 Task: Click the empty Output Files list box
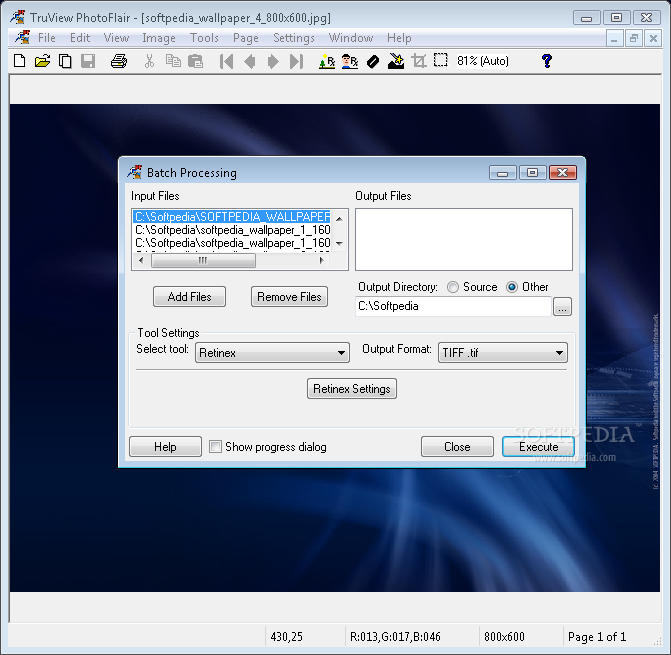coord(464,240)
